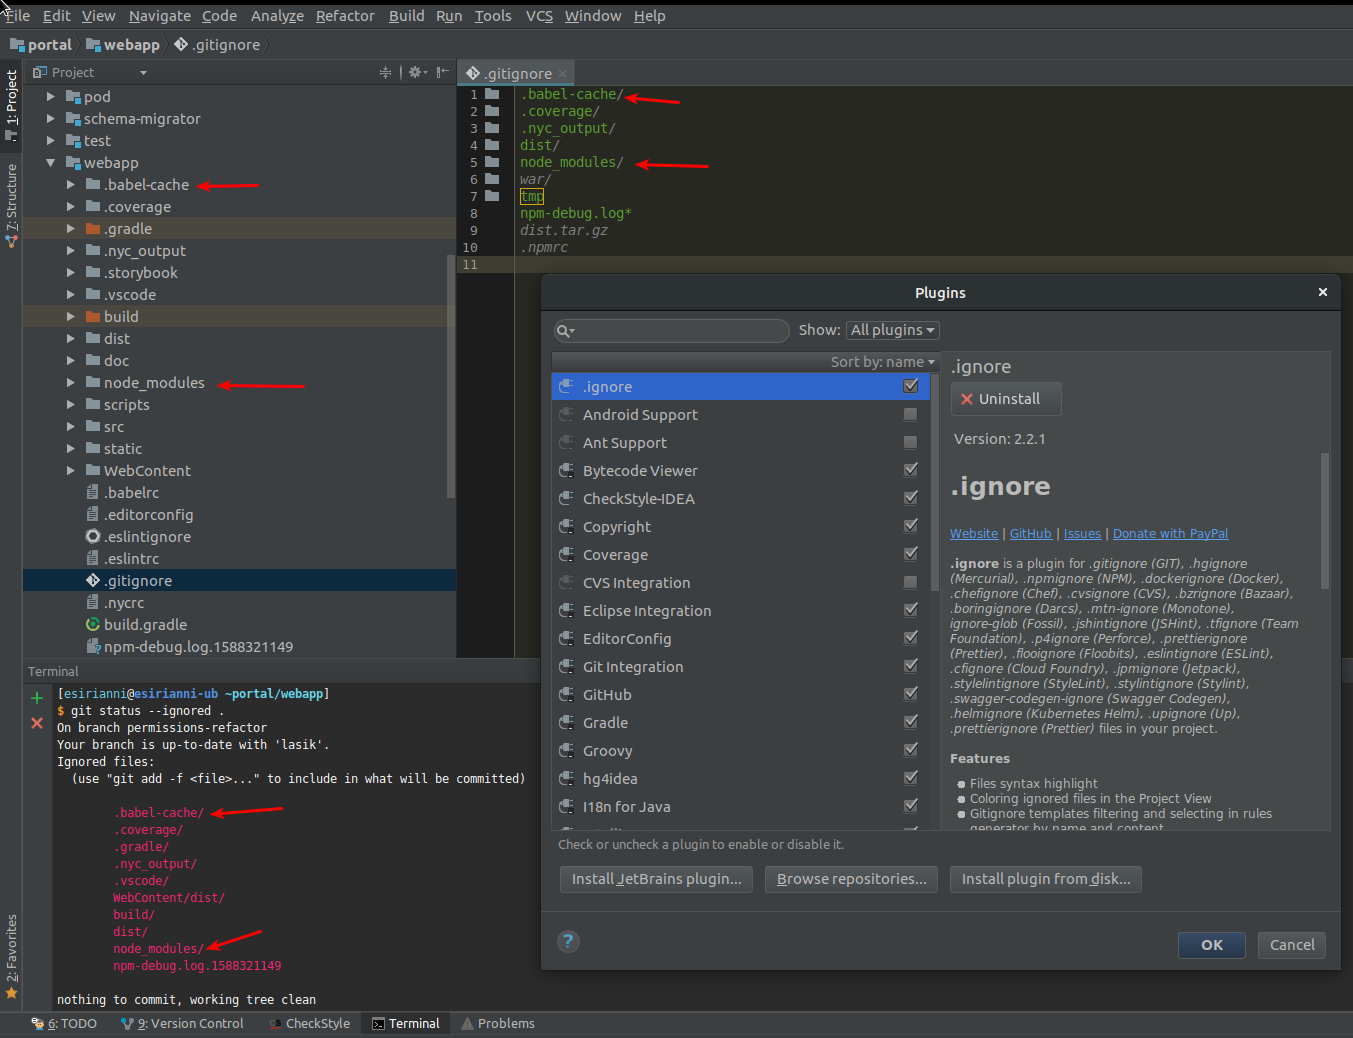
Task: Open the View menu
Action: 98,15
